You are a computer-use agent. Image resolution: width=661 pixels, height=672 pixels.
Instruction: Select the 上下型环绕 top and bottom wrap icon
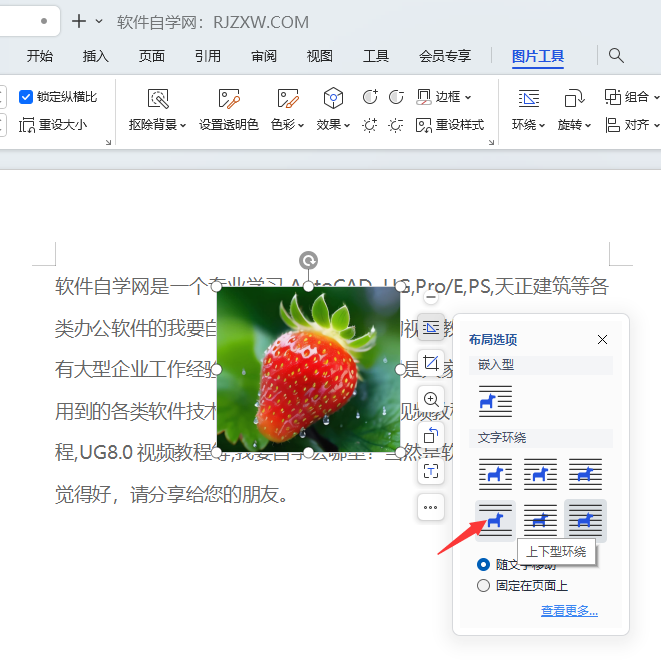pyautogui.click(x=495, y=520)
